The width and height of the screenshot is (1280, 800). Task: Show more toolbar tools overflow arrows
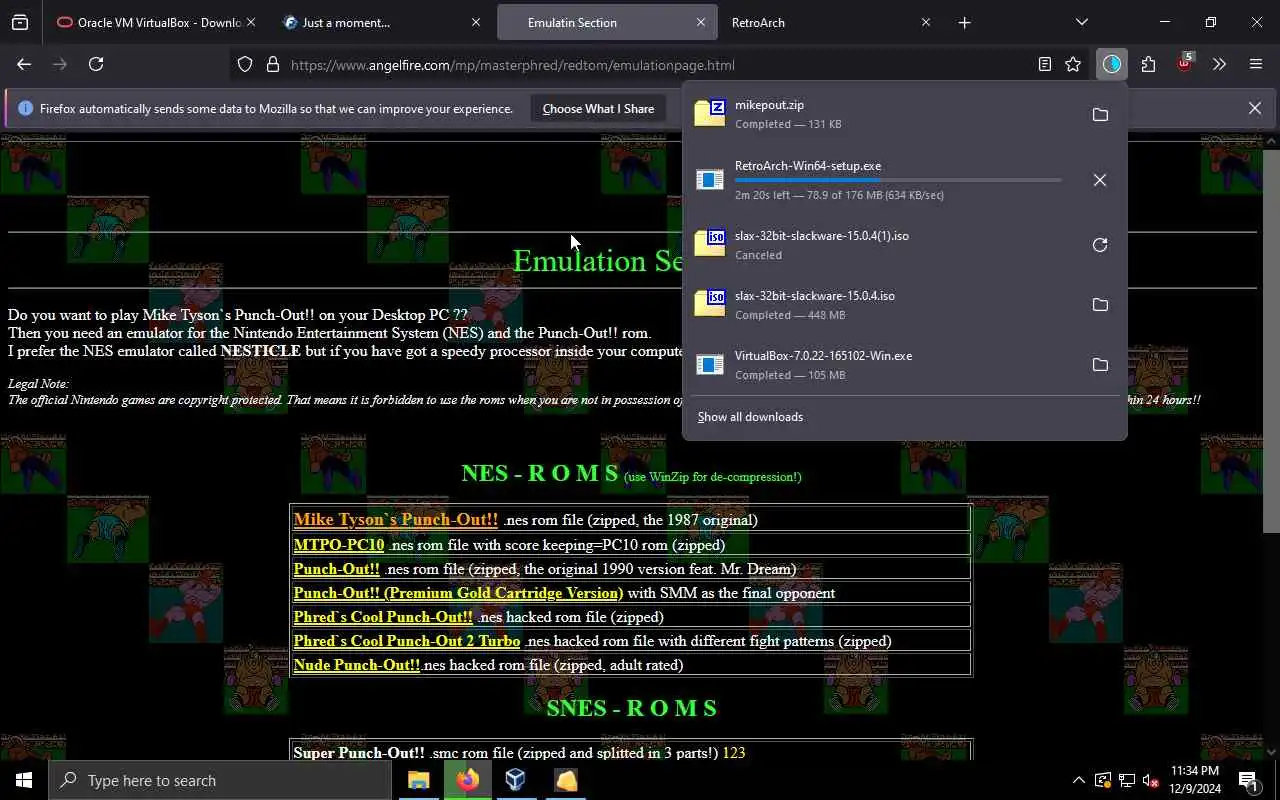[x=1219, y=64]
